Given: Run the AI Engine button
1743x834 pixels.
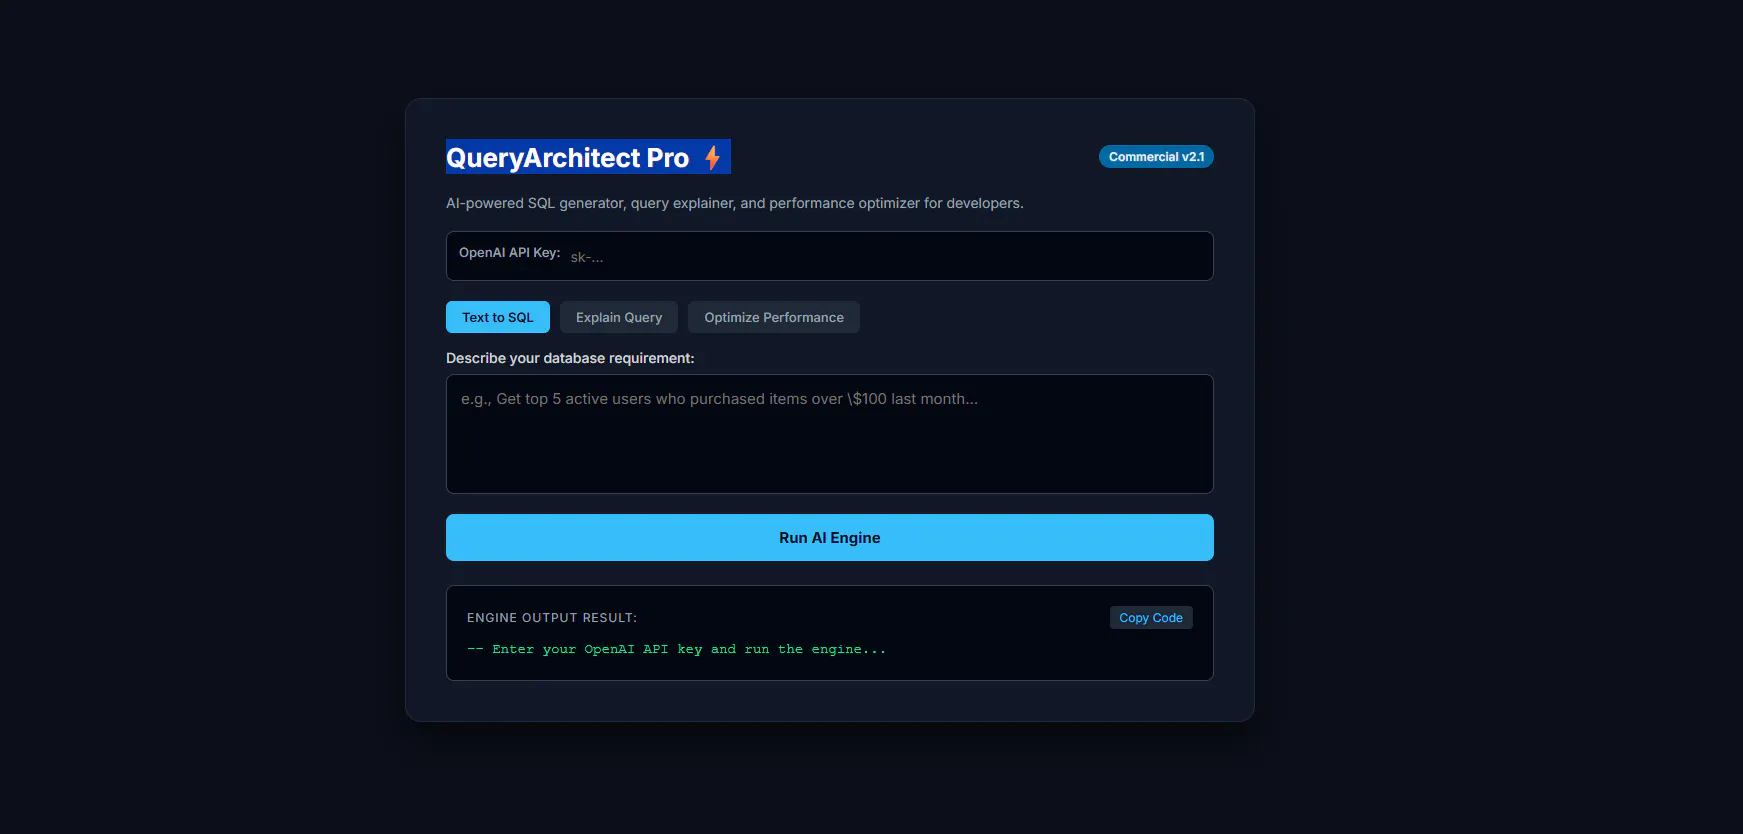Looking at the screenshot, I should 830,537.
